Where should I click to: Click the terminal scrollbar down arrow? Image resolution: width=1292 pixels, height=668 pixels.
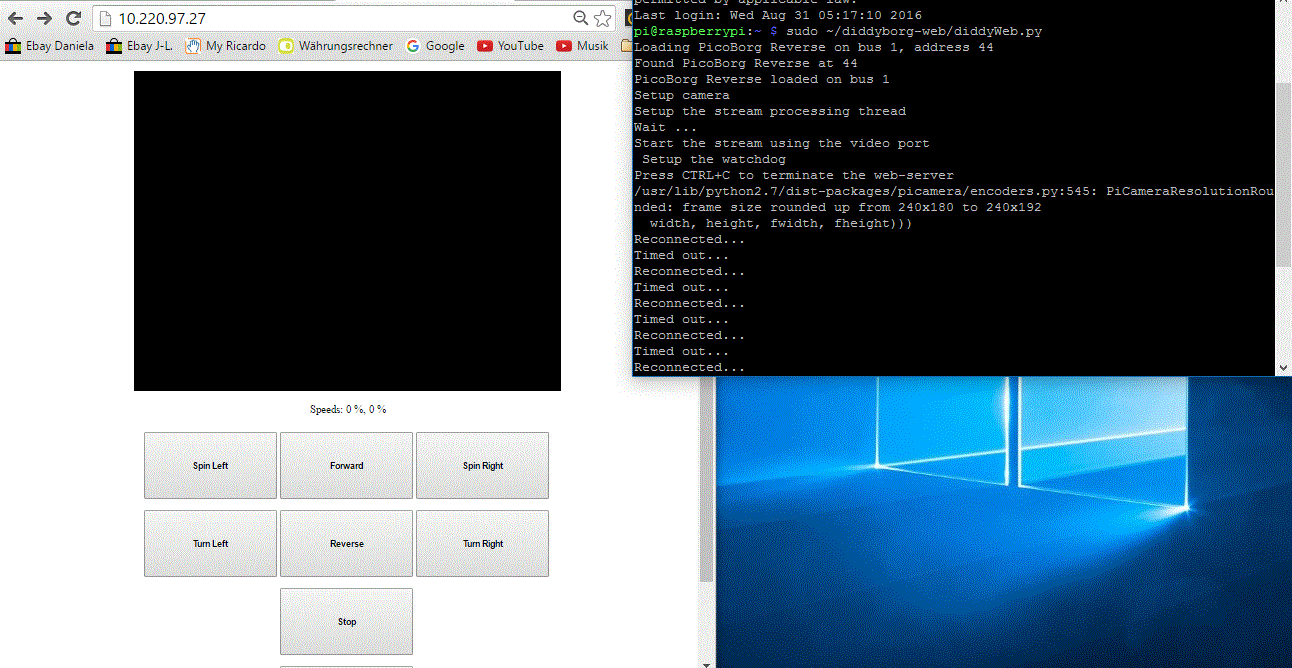(1283, 367)
